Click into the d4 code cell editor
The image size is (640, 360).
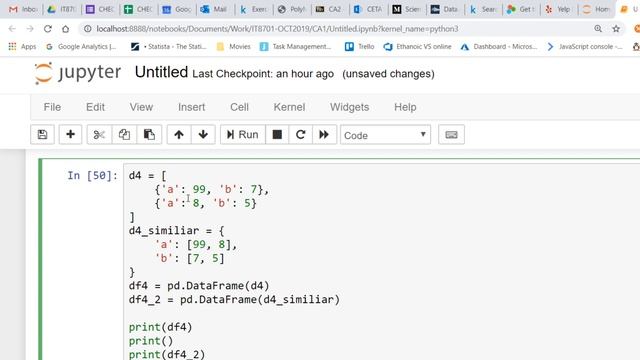(382, 262)
